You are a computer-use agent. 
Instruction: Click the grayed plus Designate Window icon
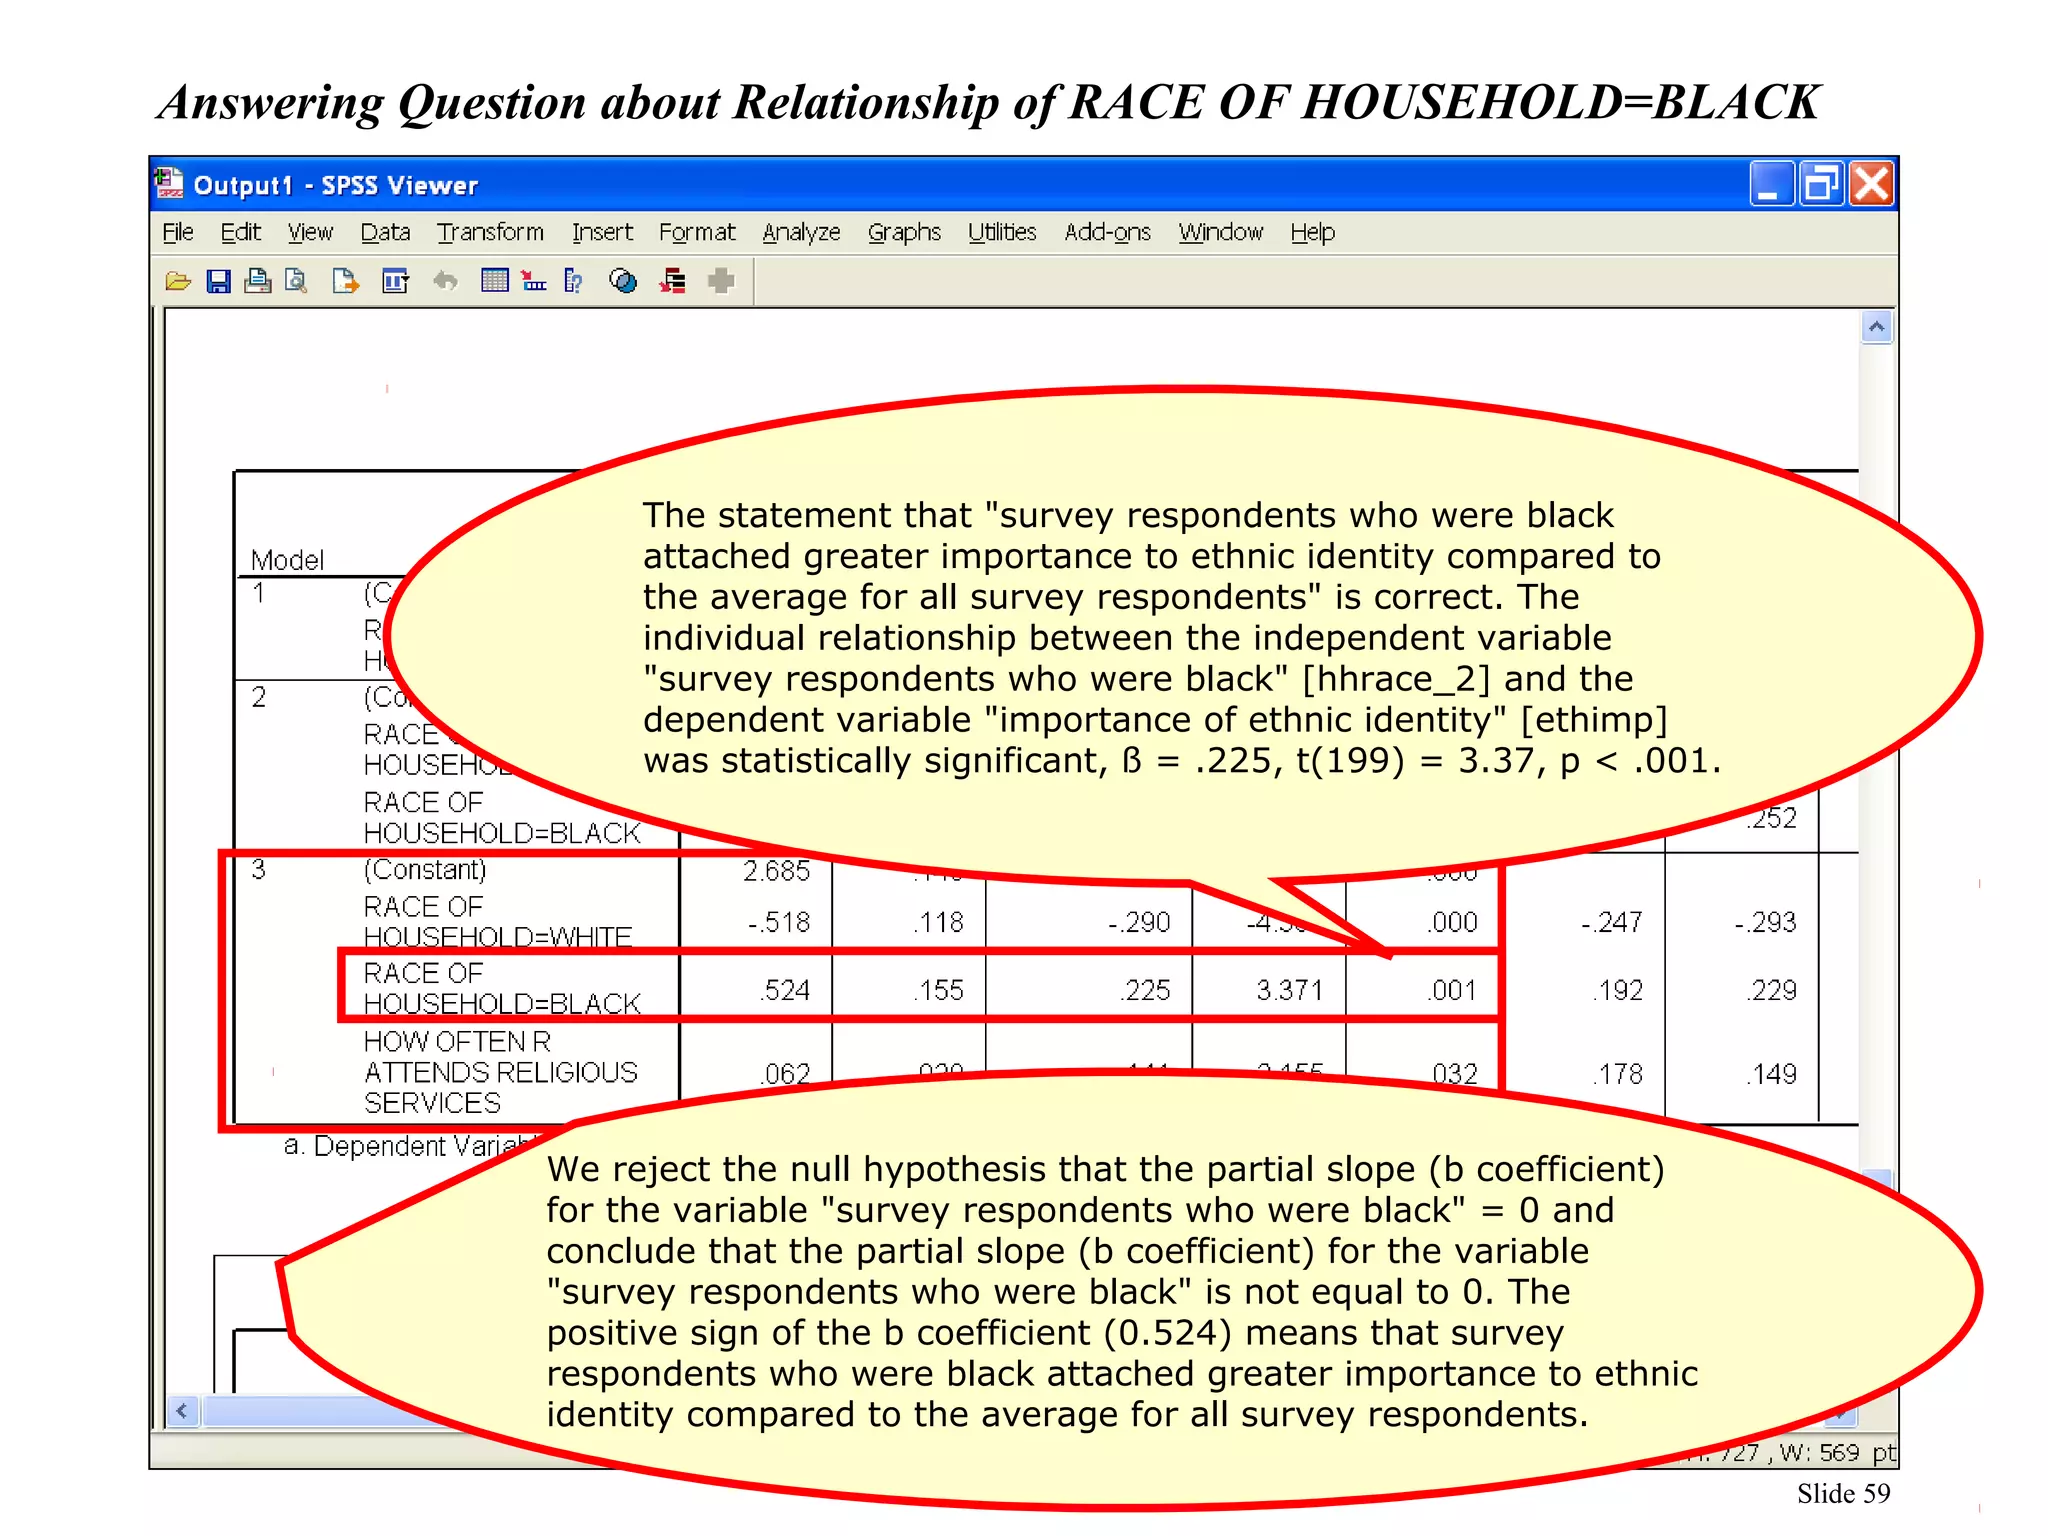(x=721, y=282)
